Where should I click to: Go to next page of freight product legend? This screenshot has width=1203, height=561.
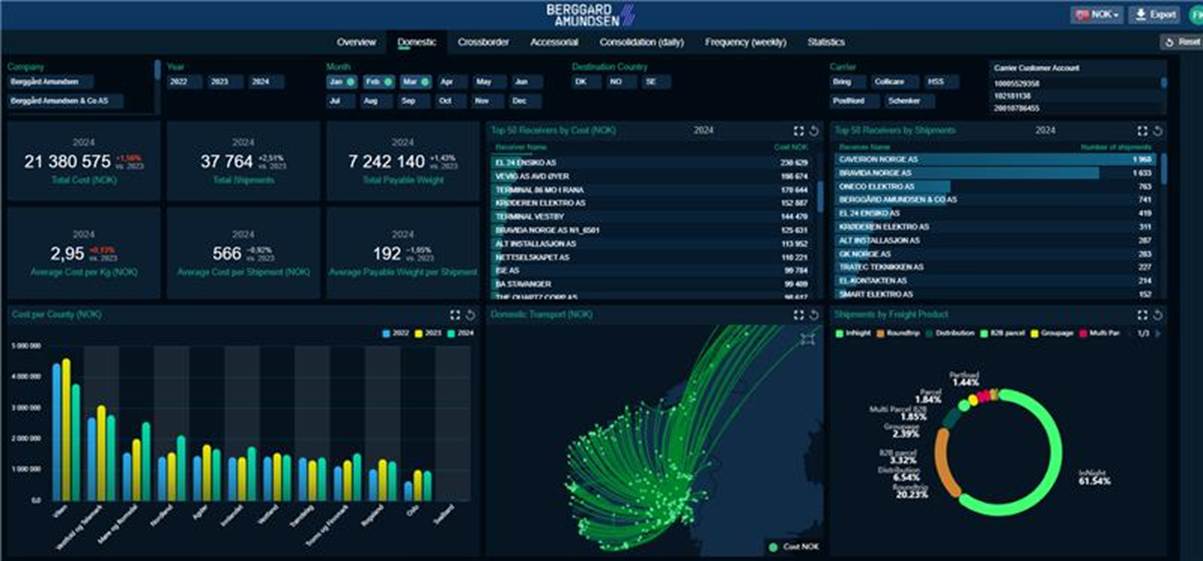point(1159,333)
